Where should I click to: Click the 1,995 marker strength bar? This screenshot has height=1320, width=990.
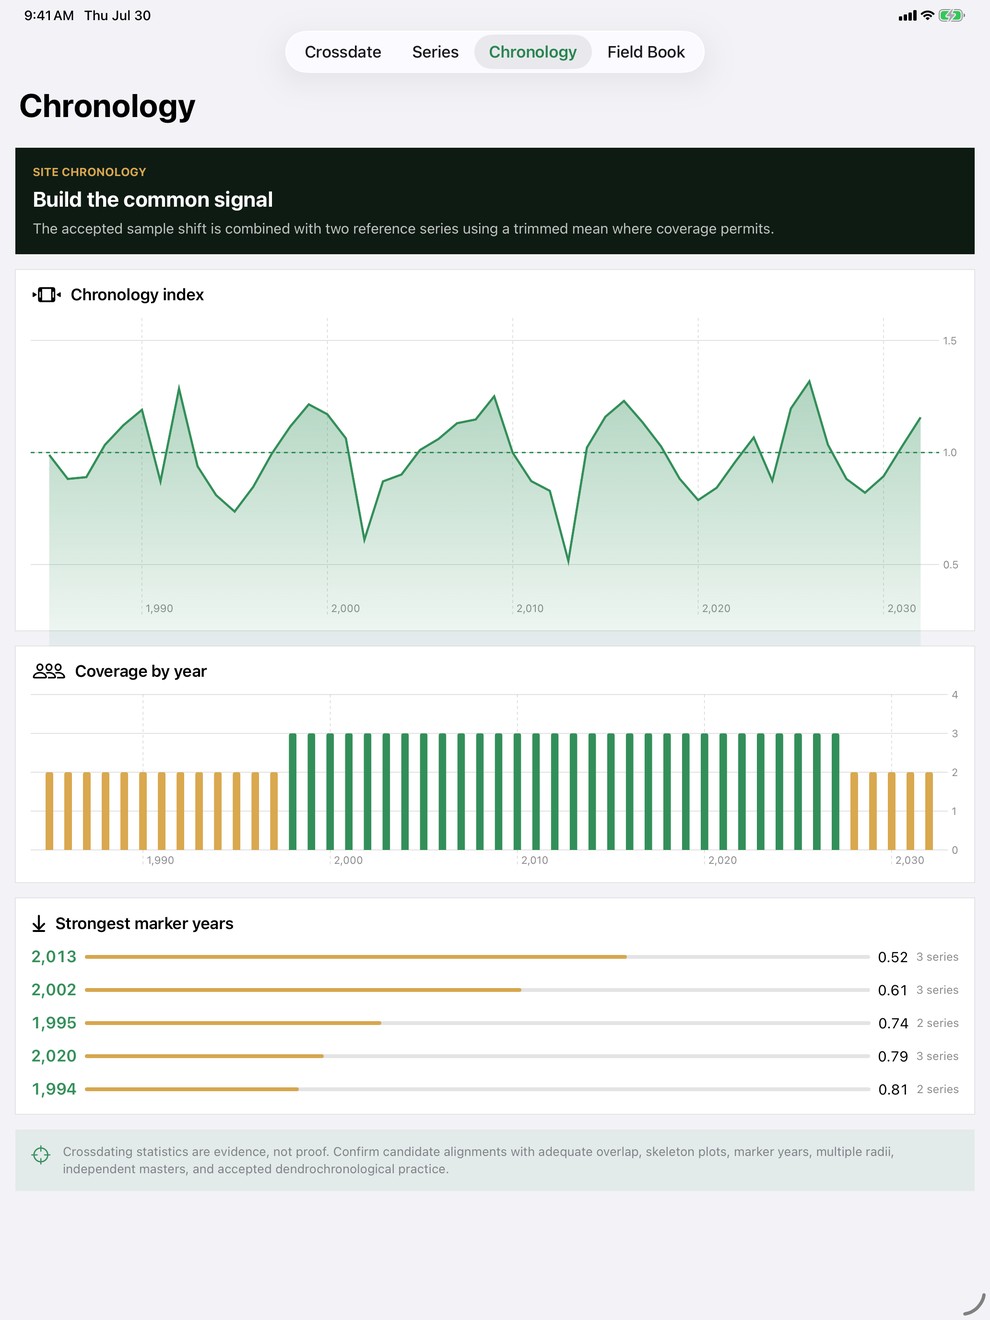click(477, 1023)
